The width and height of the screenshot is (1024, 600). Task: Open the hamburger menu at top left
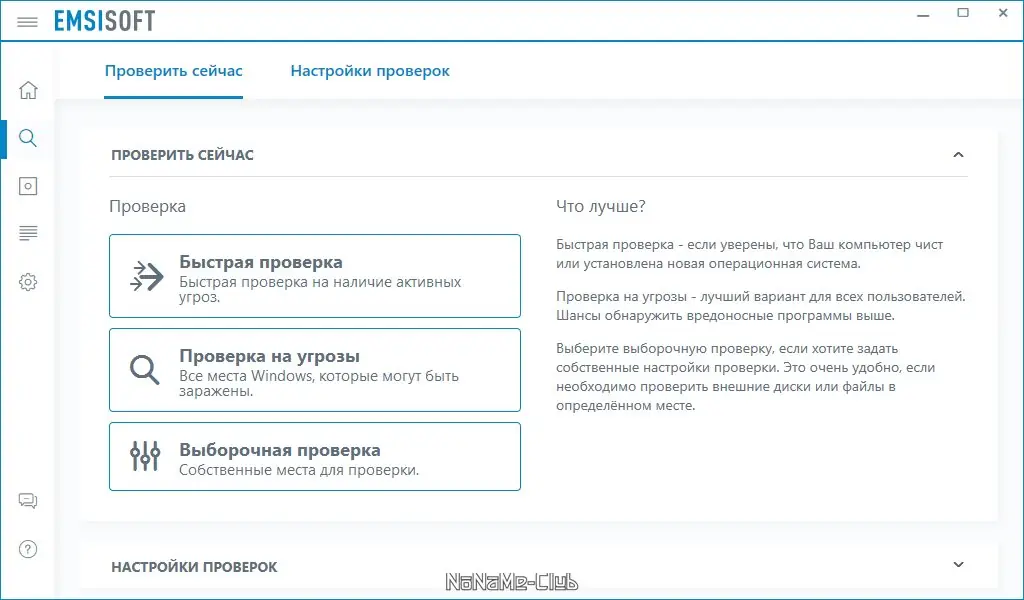point(27,20)
